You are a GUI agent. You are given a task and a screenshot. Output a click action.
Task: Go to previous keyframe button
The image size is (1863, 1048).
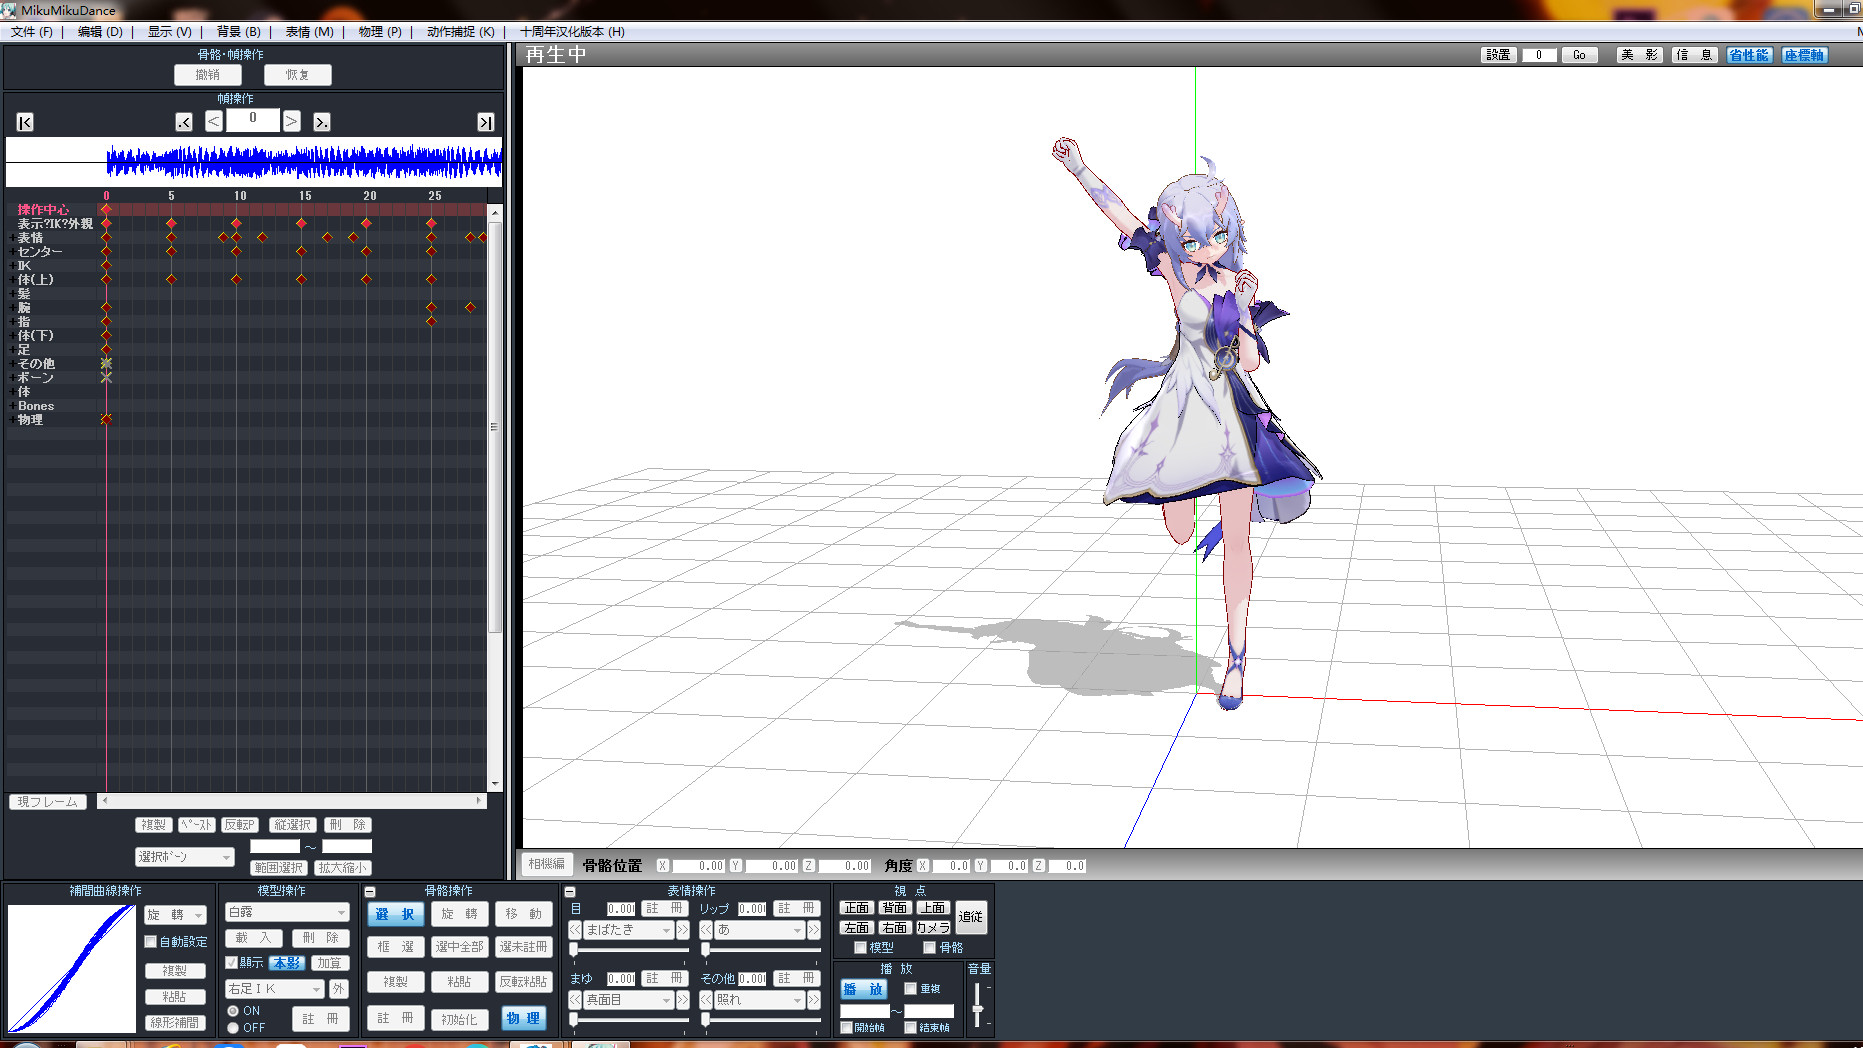point(184,122)
